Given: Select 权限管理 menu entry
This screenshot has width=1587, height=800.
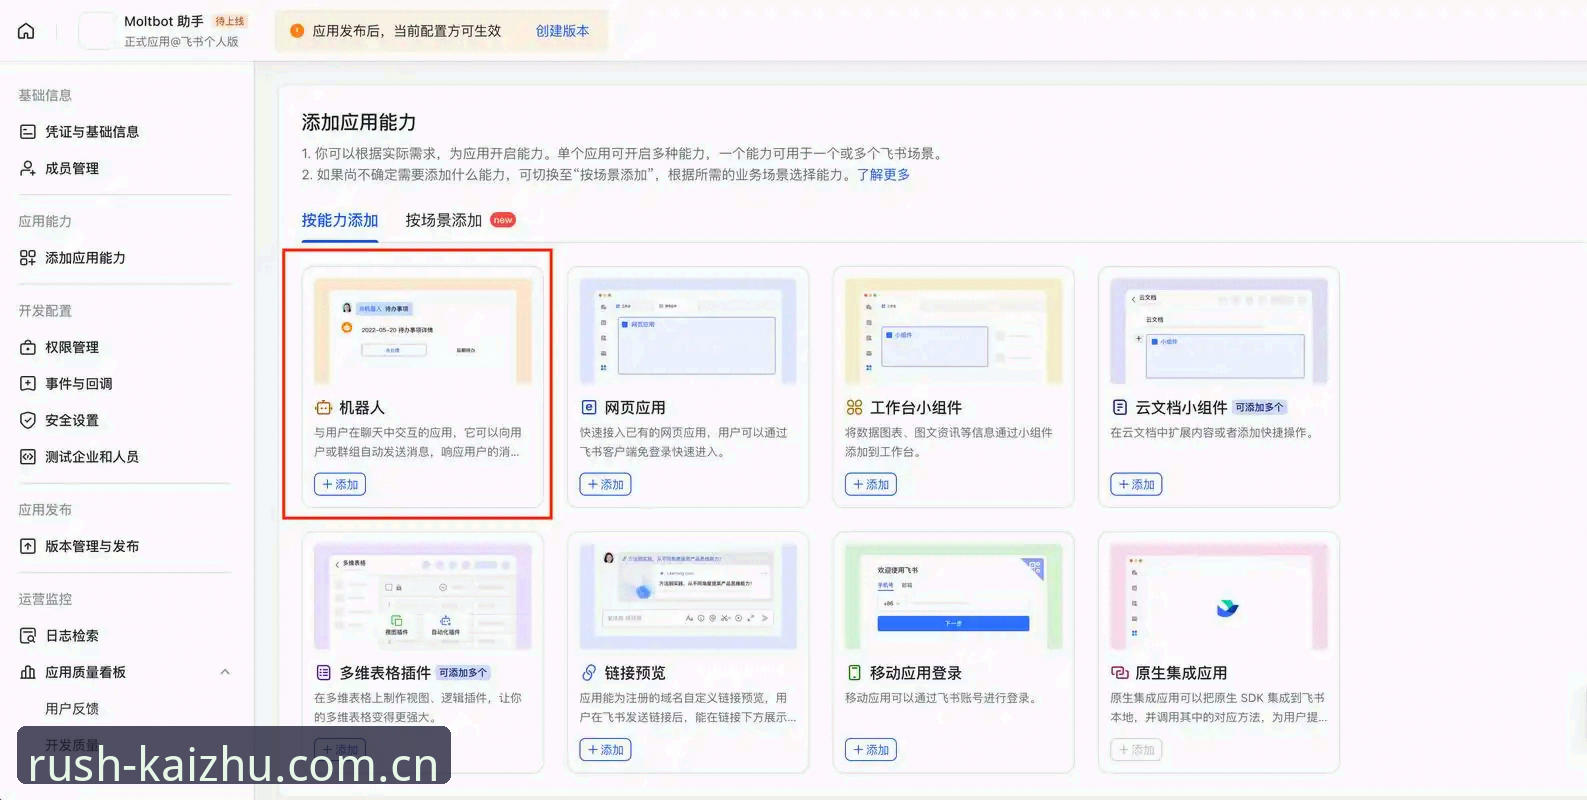Looking at the screenshot, I should 72,347.
